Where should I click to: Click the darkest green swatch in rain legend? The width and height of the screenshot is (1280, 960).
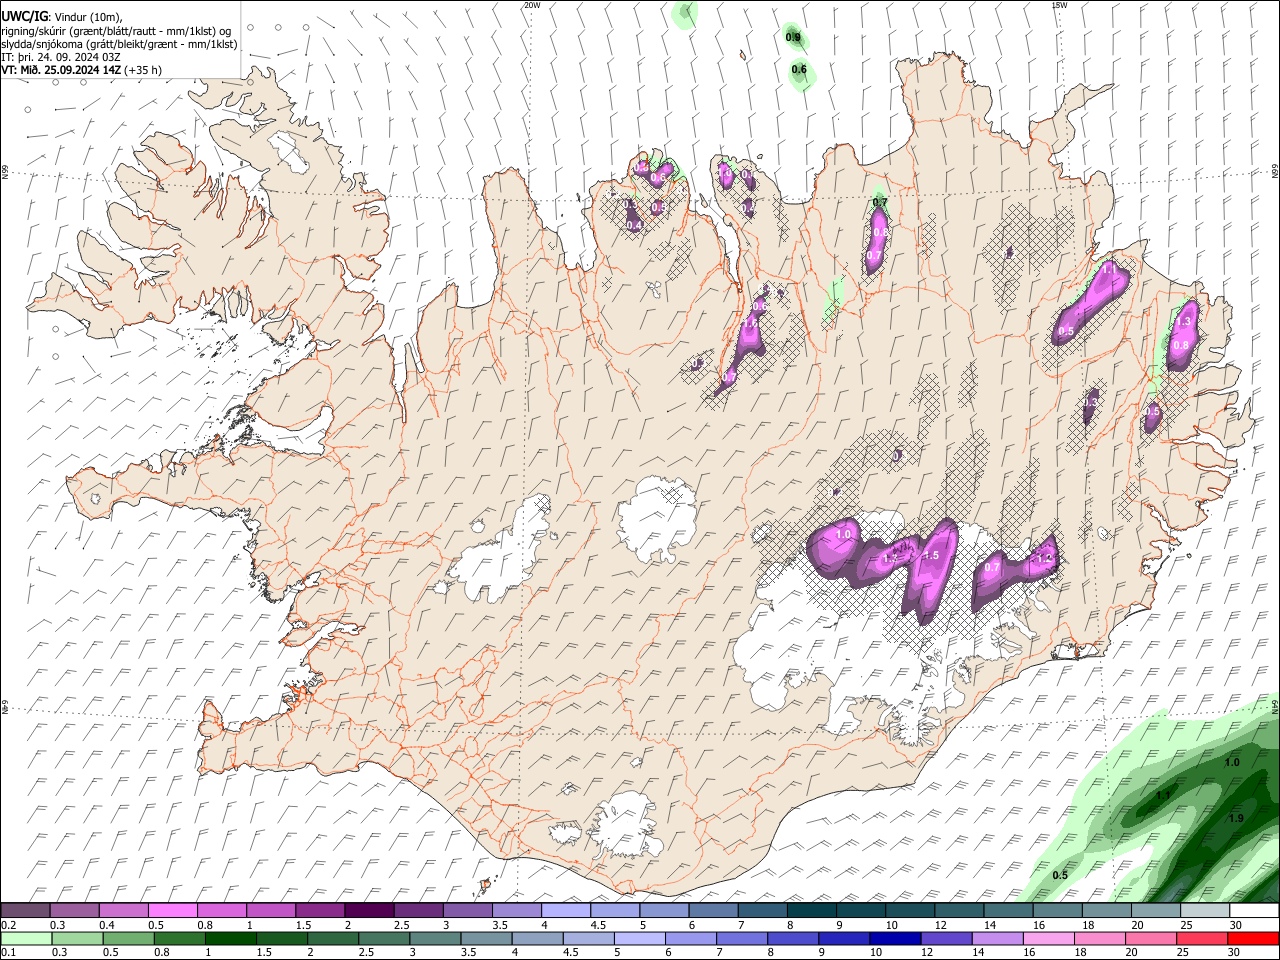point(229,938)
